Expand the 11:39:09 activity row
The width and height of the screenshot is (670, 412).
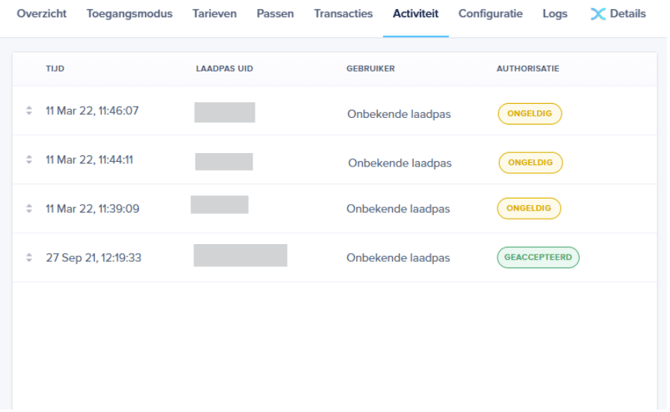(29, 209)
